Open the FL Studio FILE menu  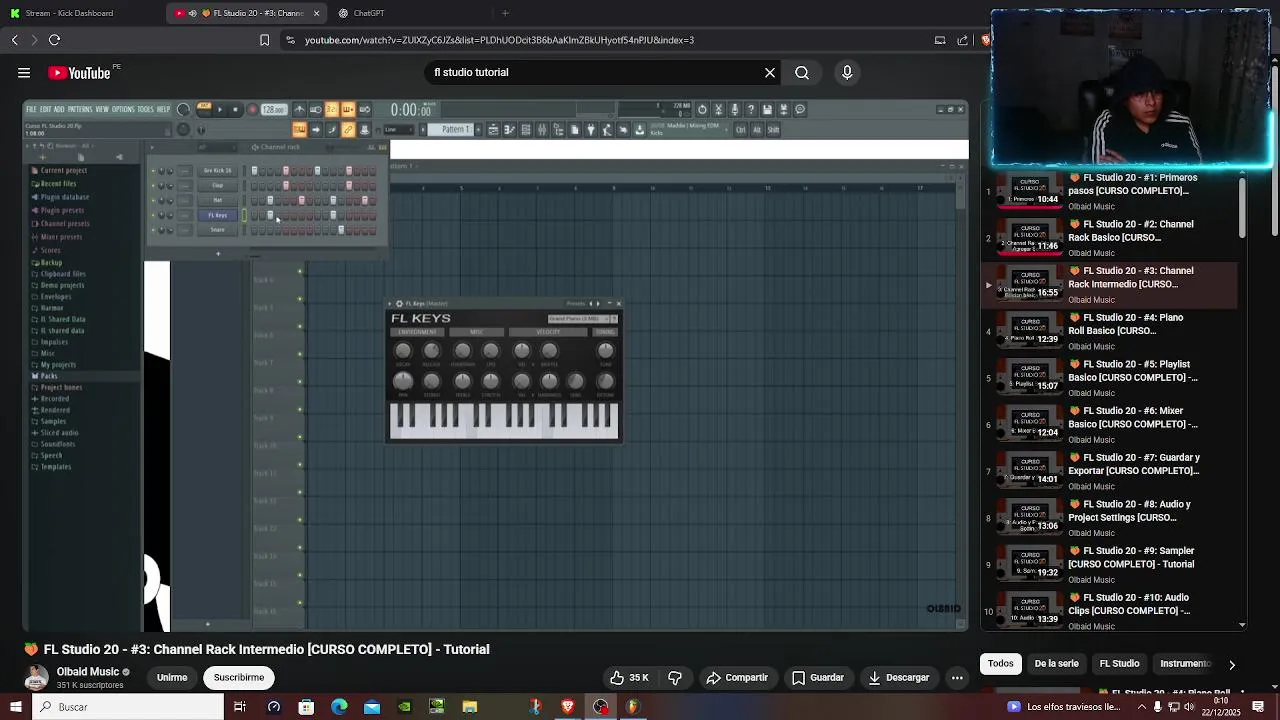coord(31,109)
